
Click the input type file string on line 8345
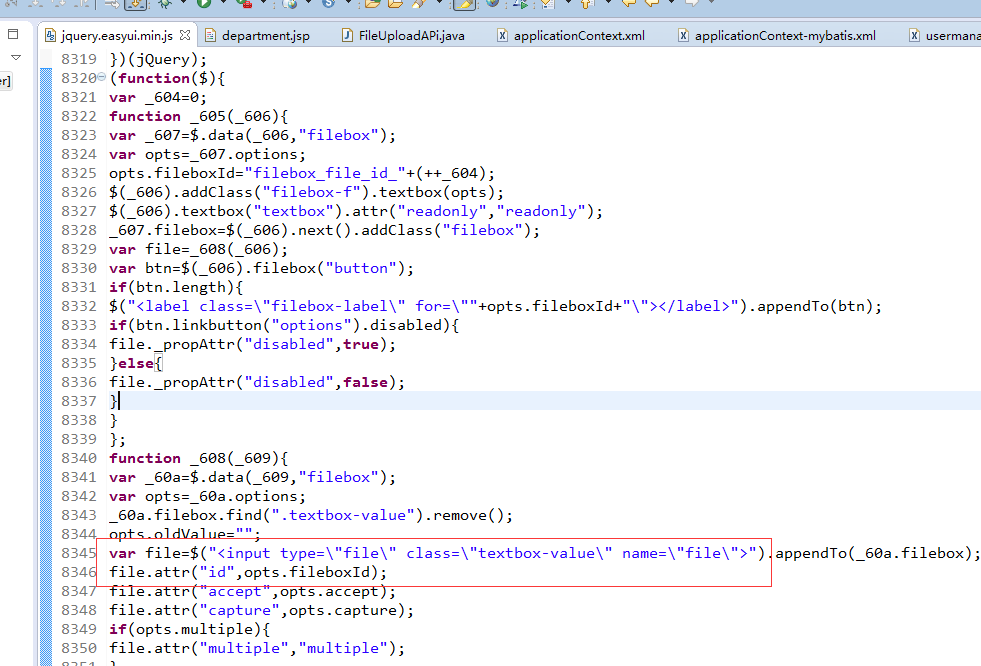tap(482, 553)
